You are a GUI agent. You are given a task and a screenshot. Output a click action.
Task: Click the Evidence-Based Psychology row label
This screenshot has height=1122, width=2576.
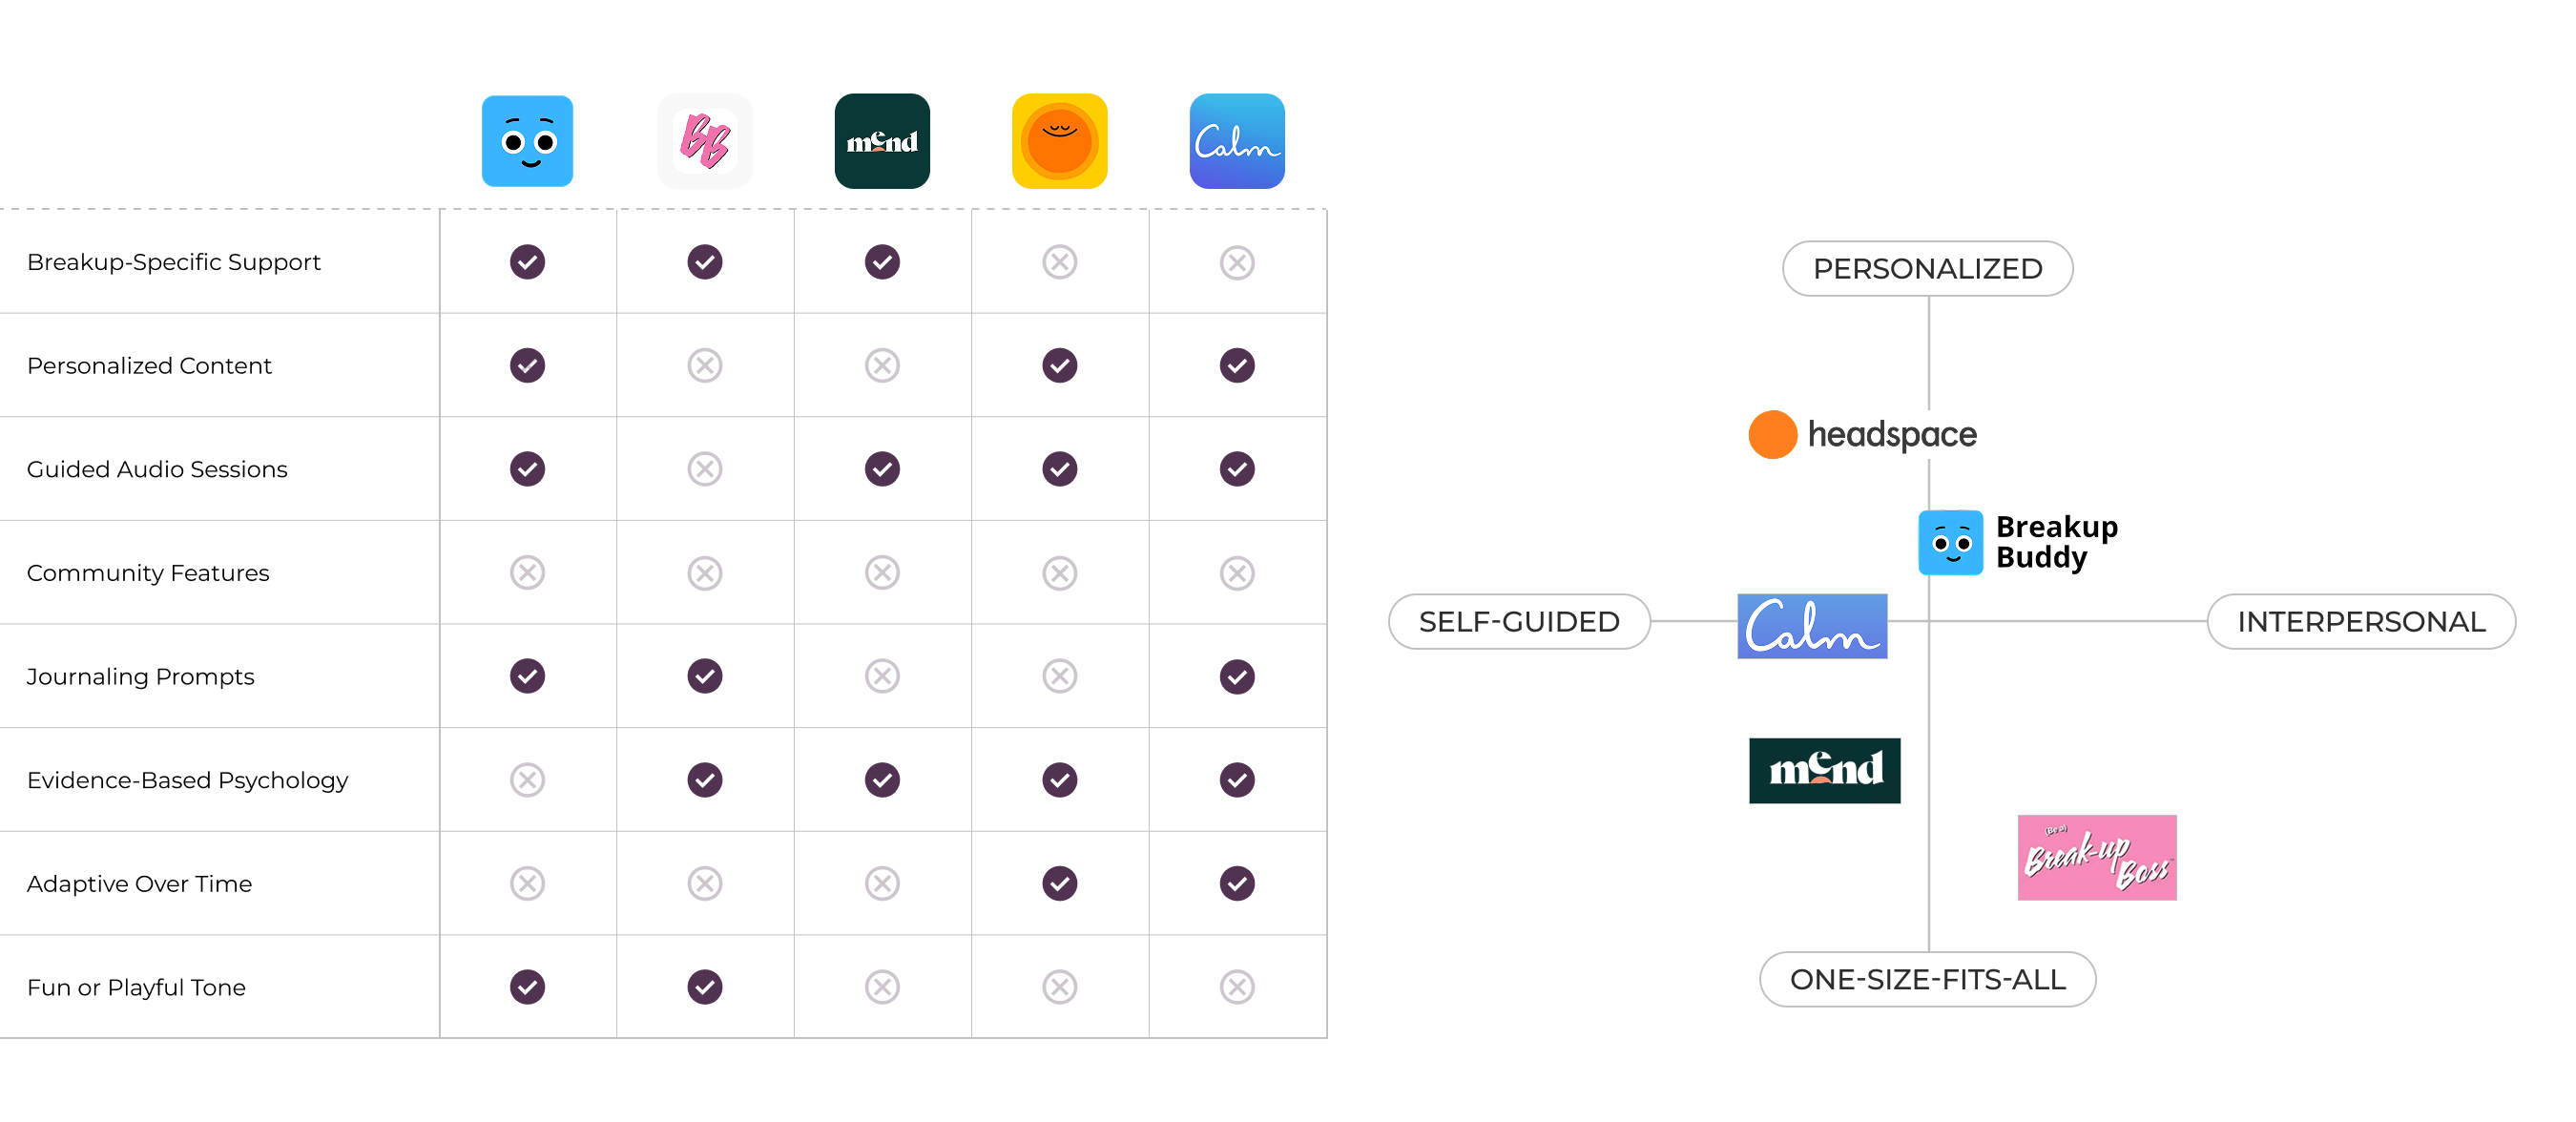pyautogui.click(x=188, y=780)
